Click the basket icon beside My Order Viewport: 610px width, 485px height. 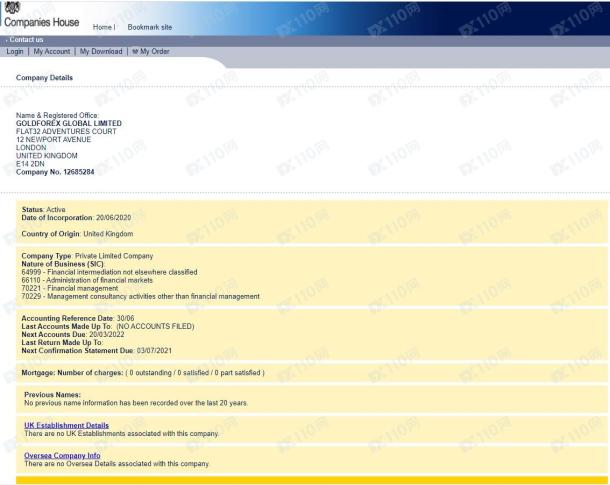[134, 51]
